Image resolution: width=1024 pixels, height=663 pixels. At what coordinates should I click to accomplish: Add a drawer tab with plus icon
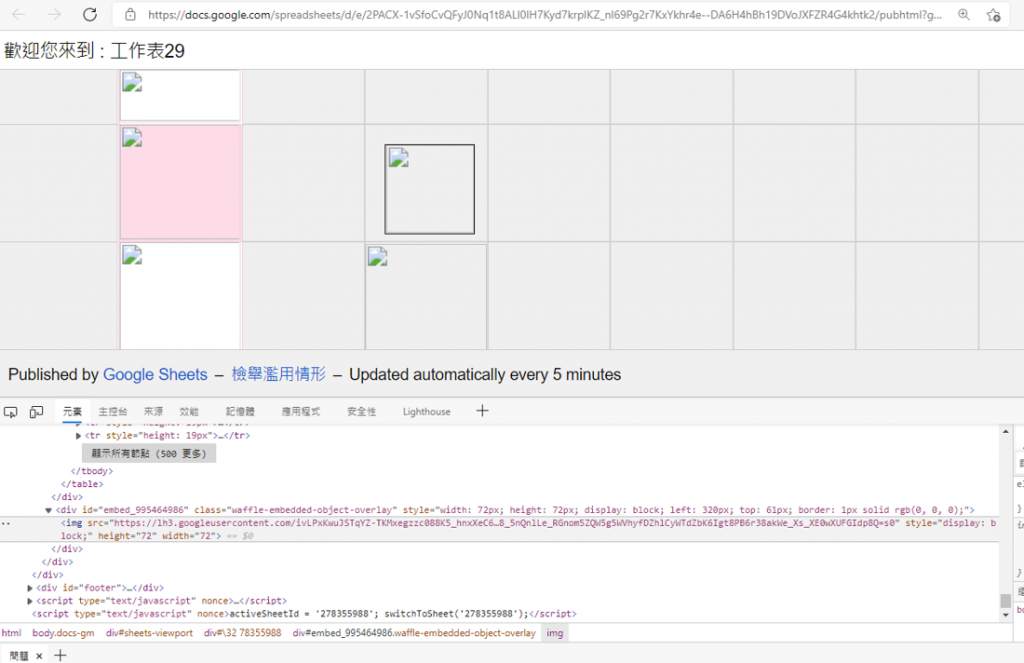60,655
